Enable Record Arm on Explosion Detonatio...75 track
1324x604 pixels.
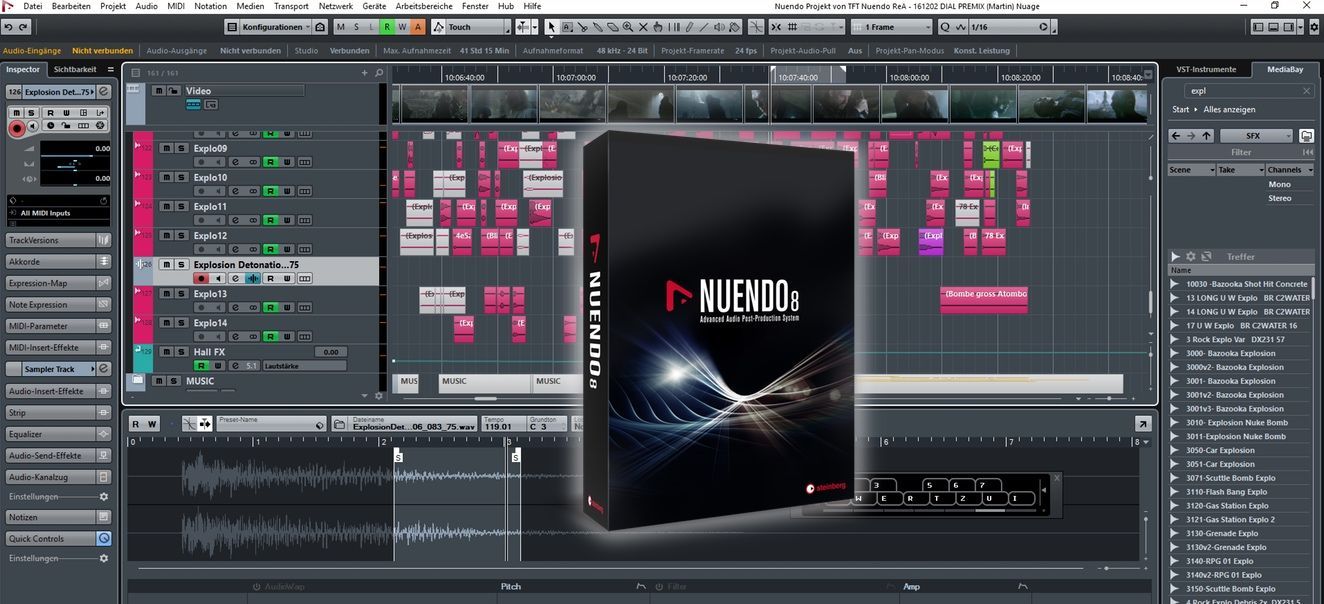coord(200,278)
